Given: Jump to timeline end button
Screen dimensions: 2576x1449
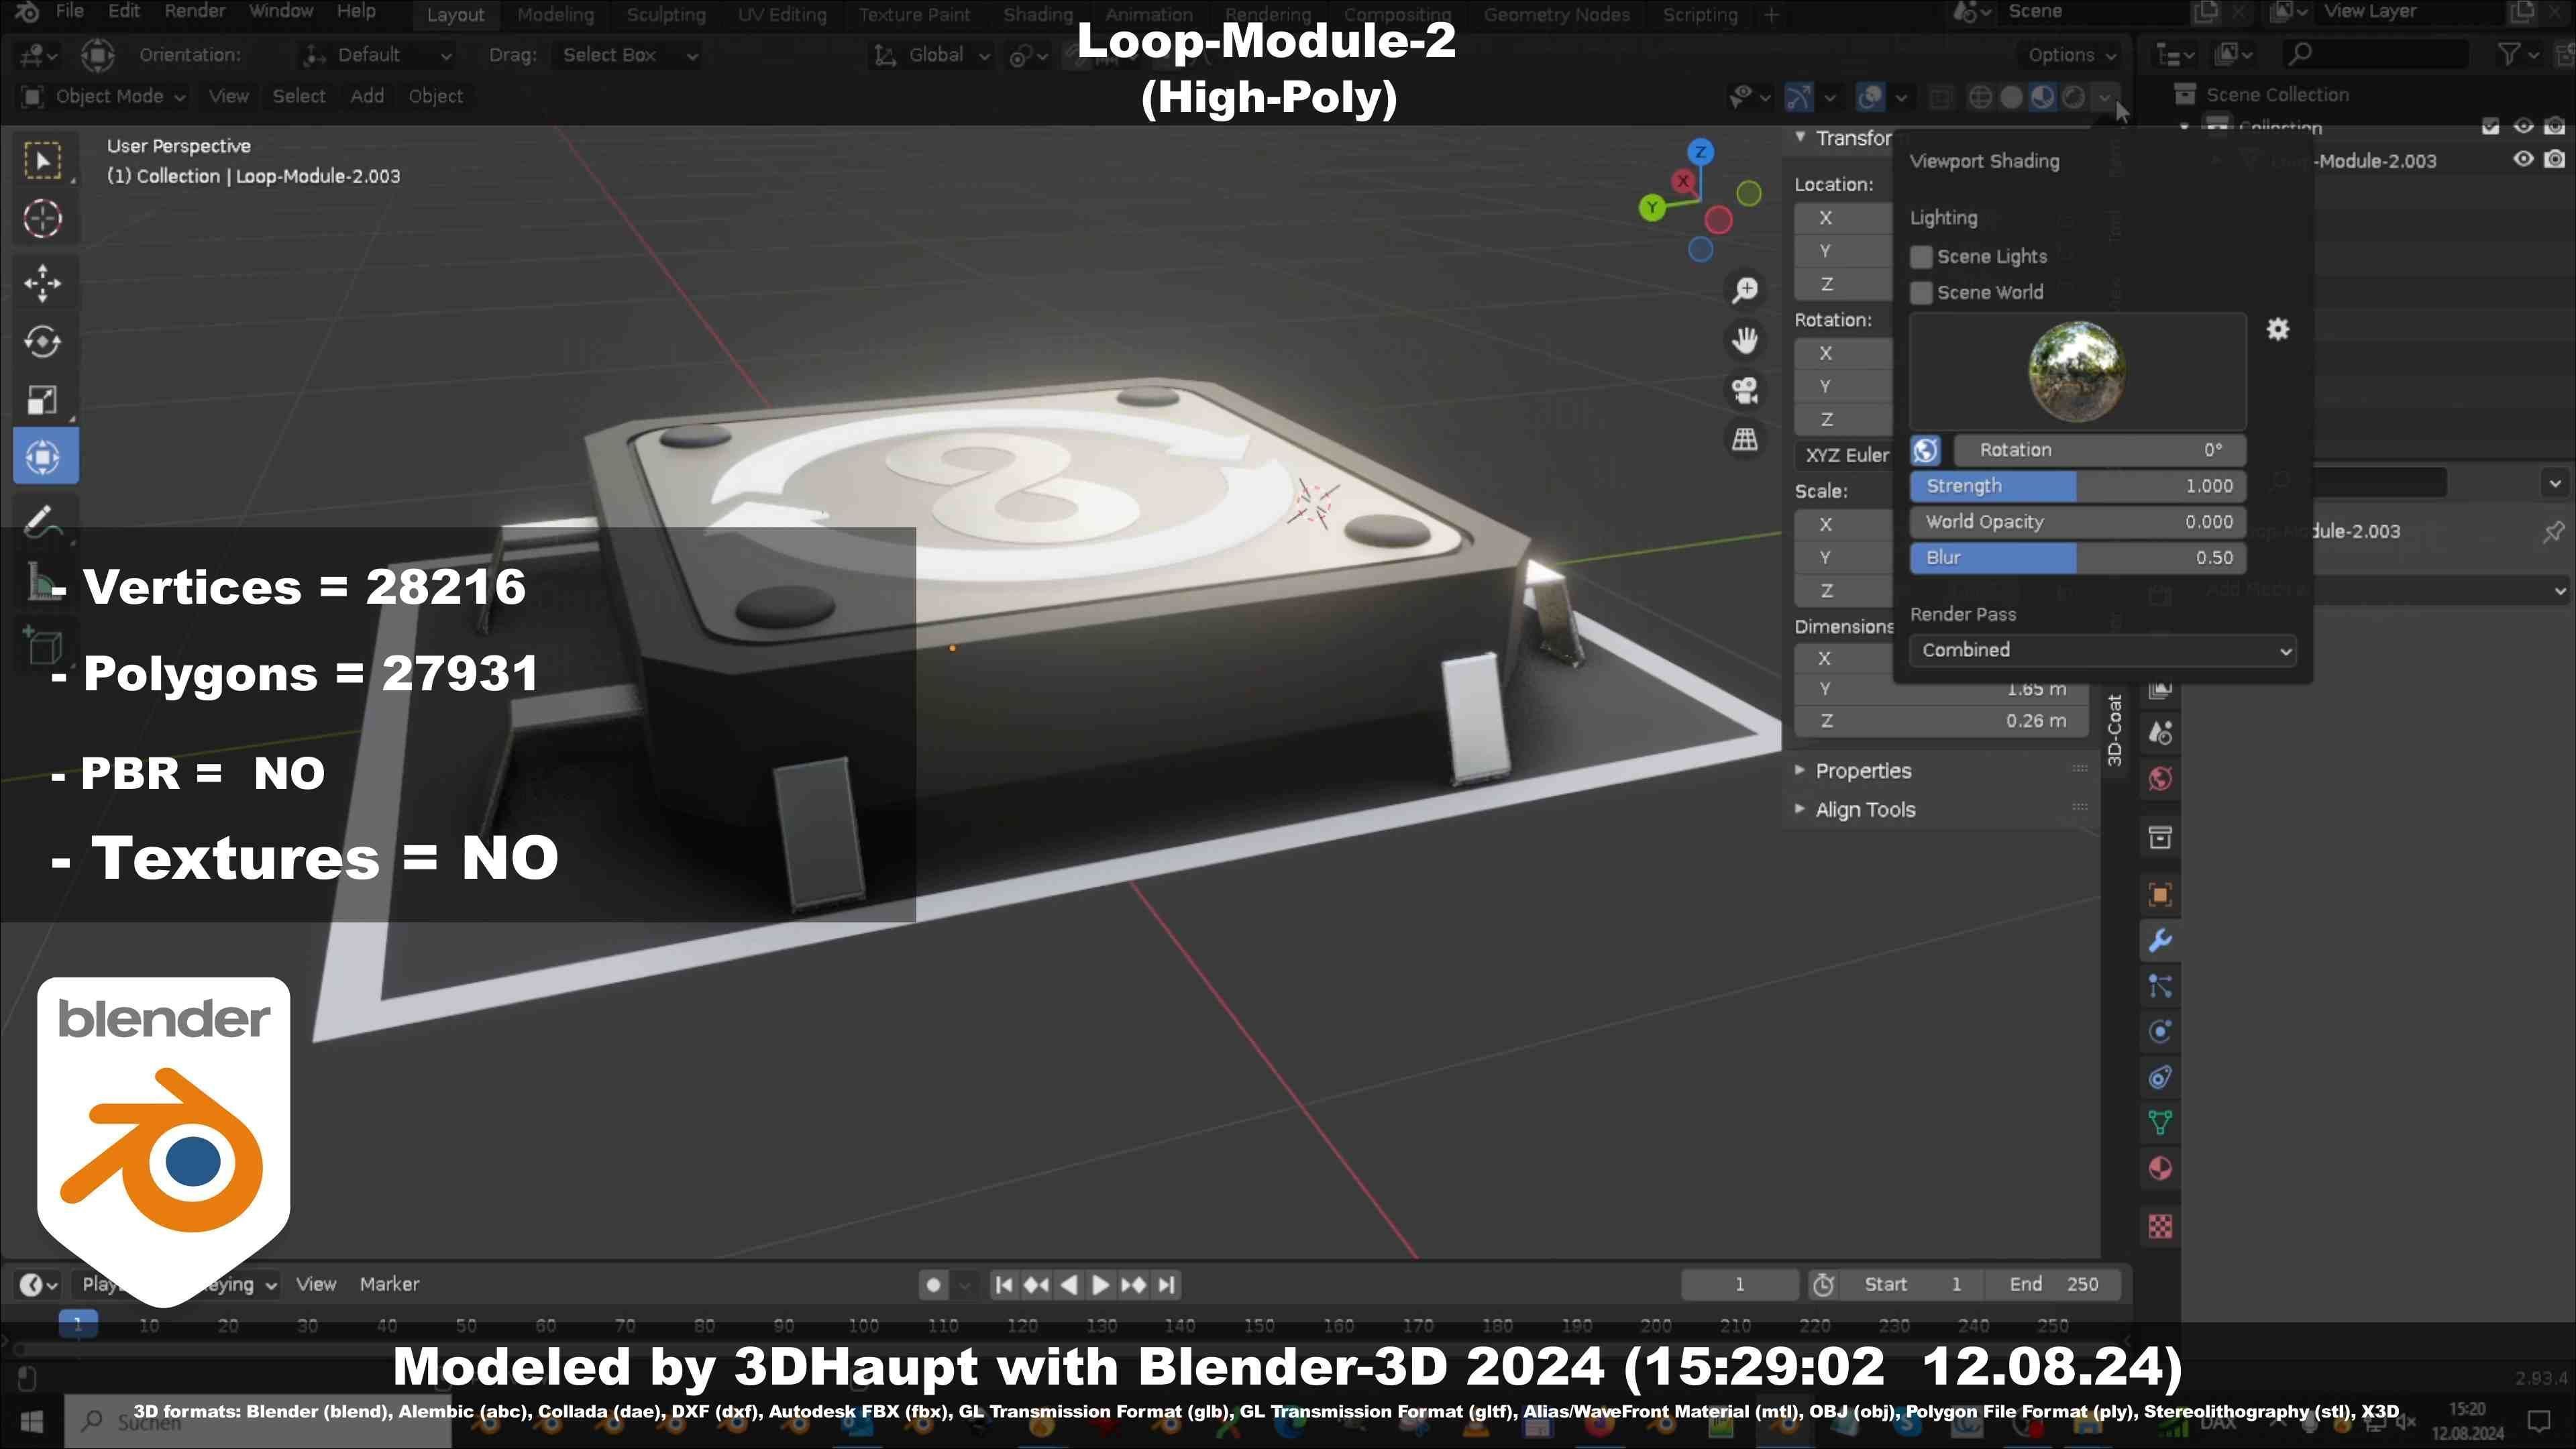Looking at the screenshot, I should (x=1166, y=1285).
